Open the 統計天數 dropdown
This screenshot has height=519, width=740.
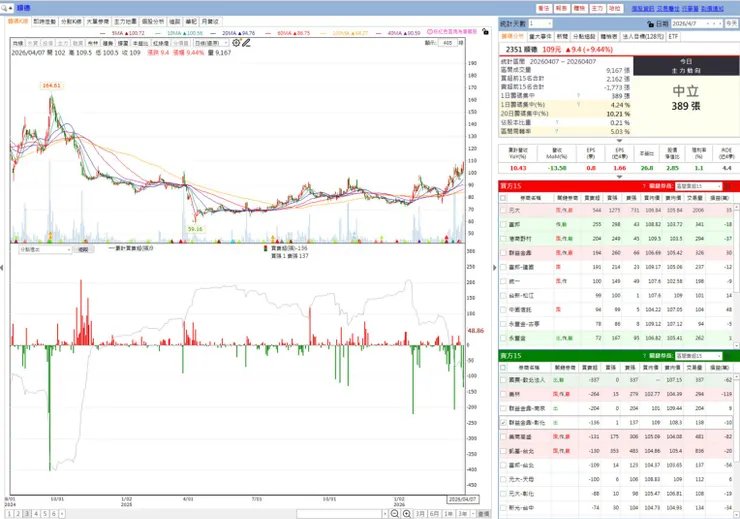click(x=540, y=24)
